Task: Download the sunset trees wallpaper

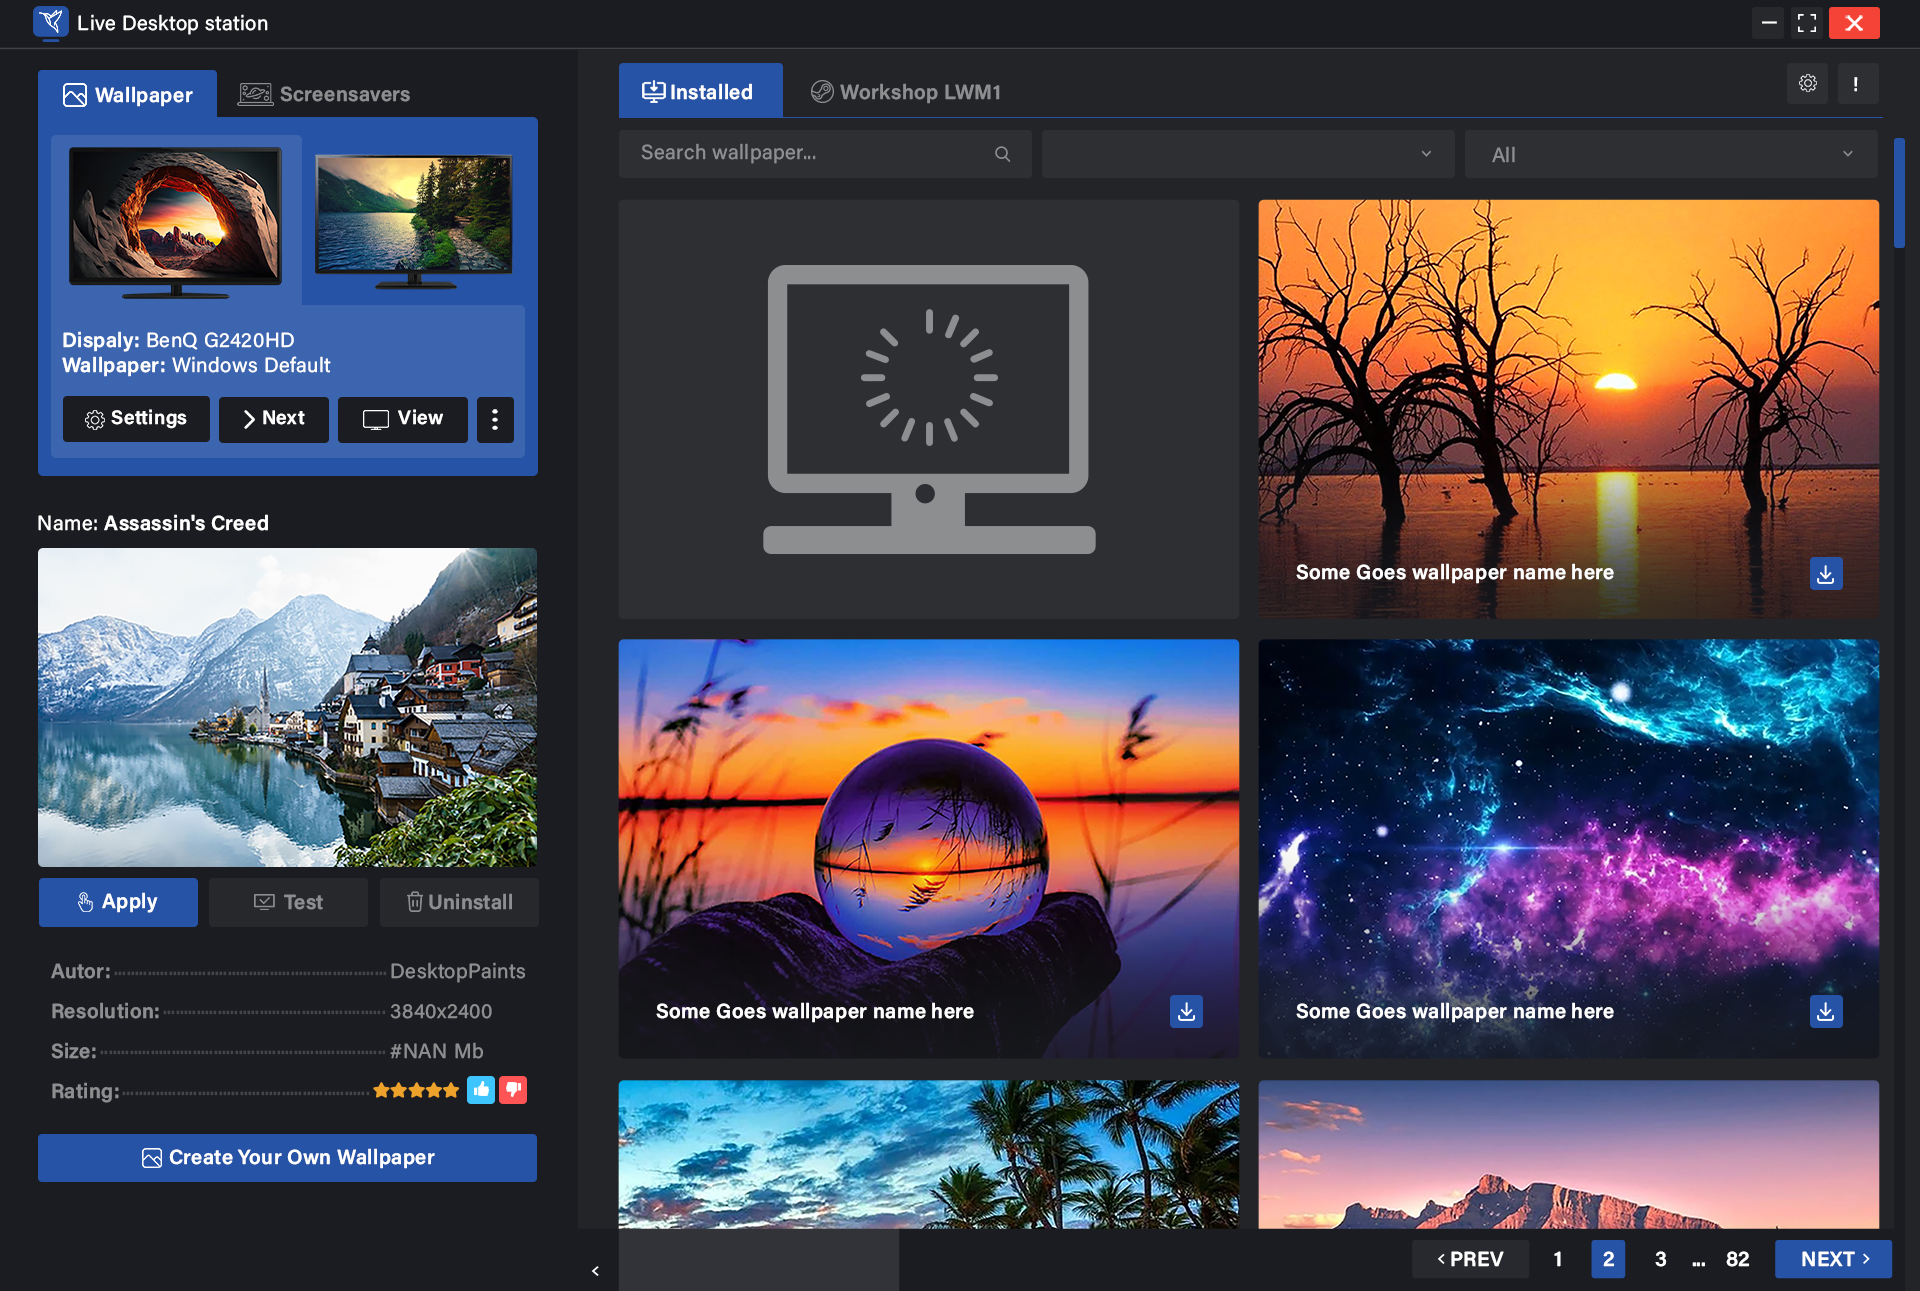Action: pos(1826,573)
